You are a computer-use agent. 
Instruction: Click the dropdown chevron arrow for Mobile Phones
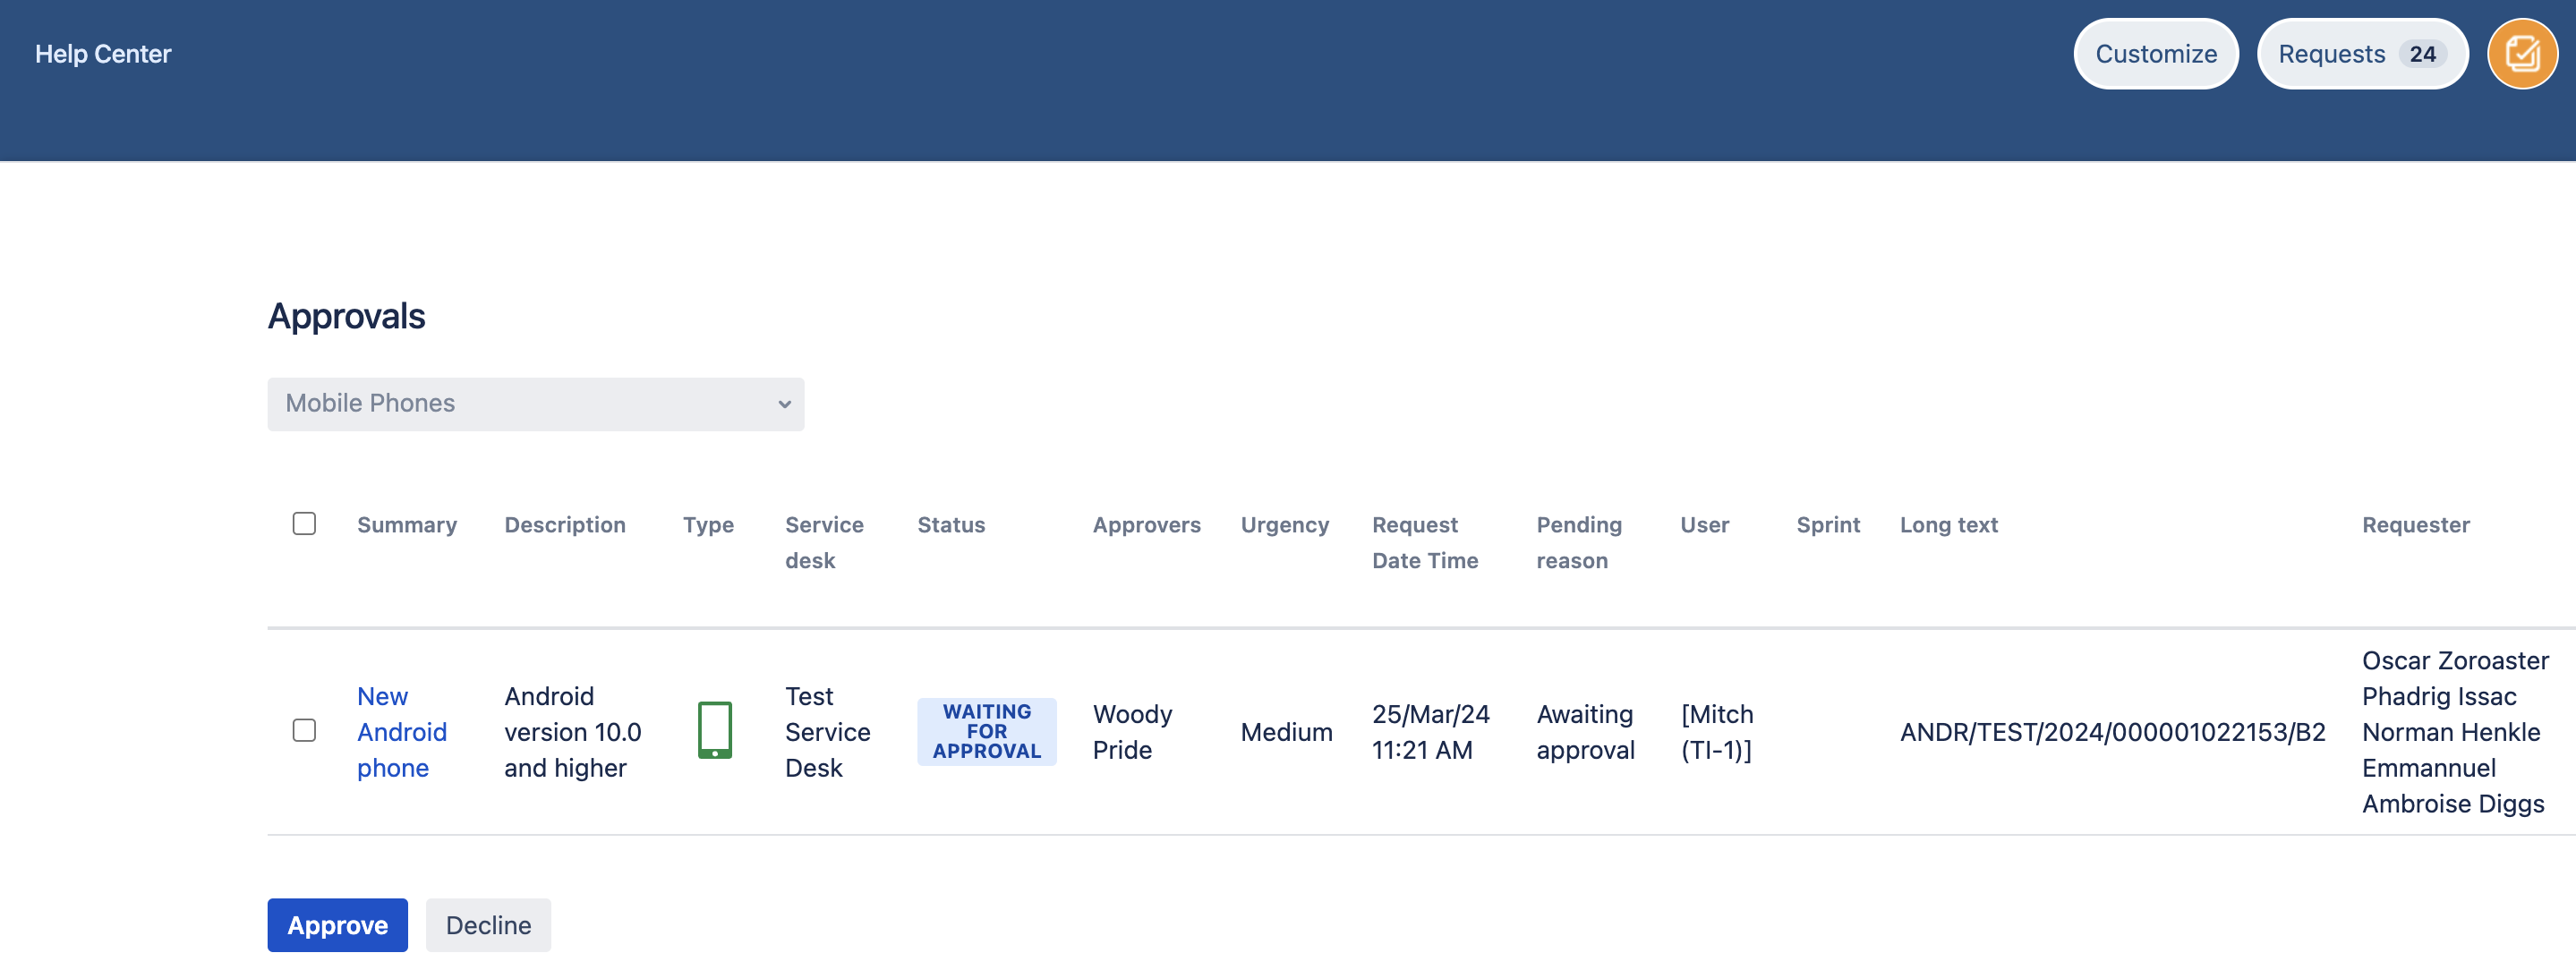(784, 404)
